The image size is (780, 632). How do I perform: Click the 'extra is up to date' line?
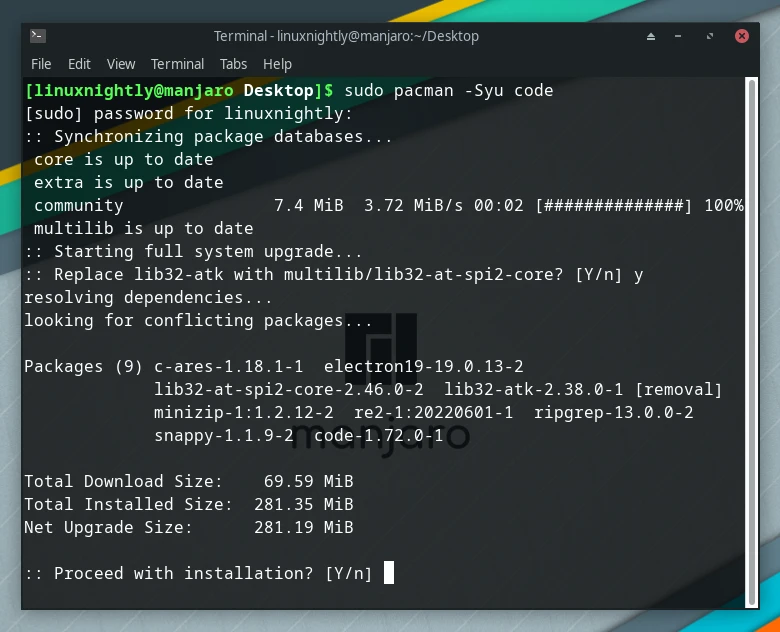(x=128, y=182)
